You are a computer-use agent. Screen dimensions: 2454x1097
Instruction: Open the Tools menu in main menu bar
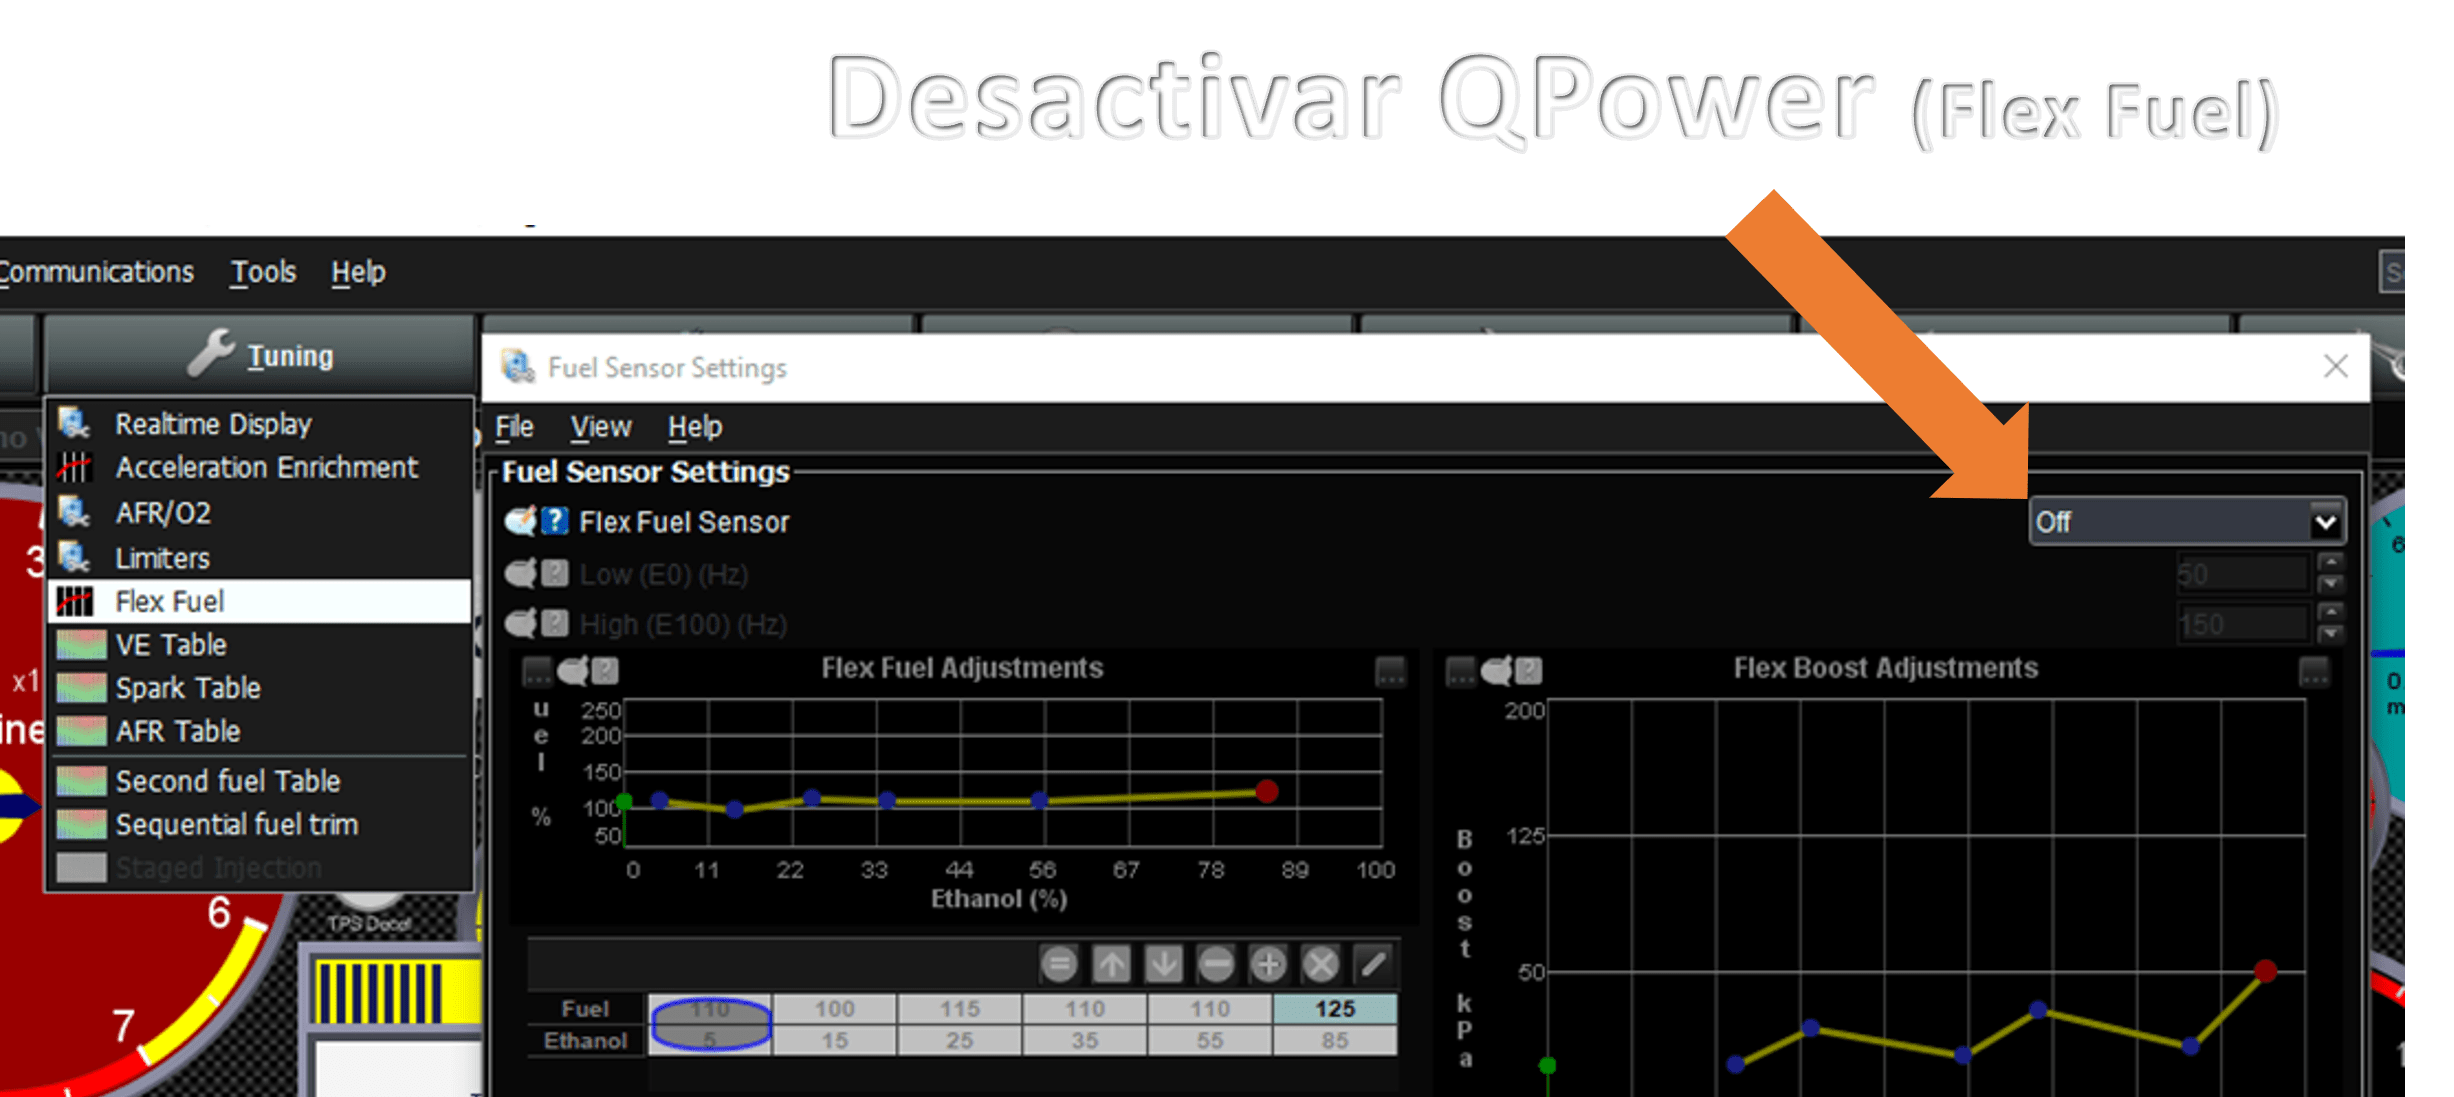(x=264, y=272)
